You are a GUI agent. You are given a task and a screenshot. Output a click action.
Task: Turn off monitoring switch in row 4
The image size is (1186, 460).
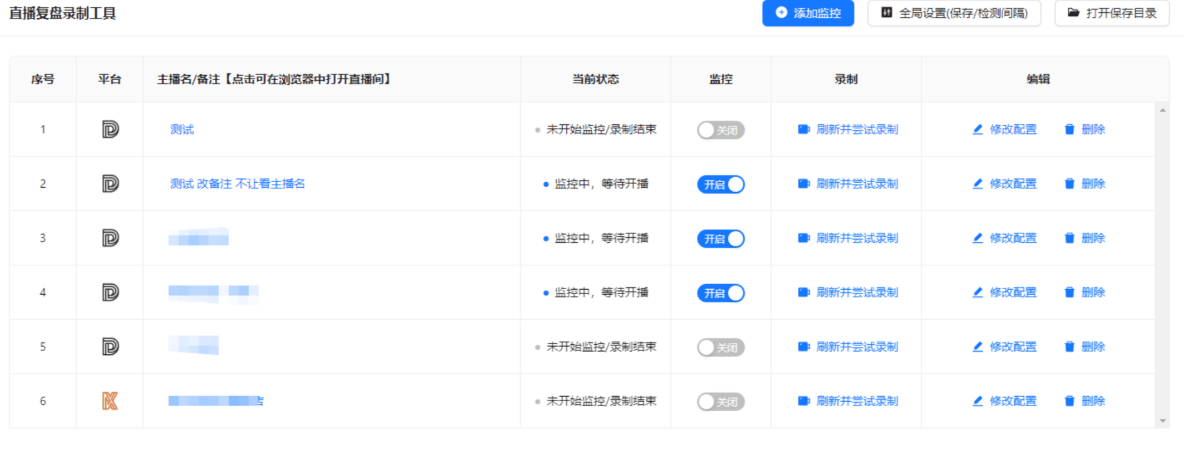(720, 293)
